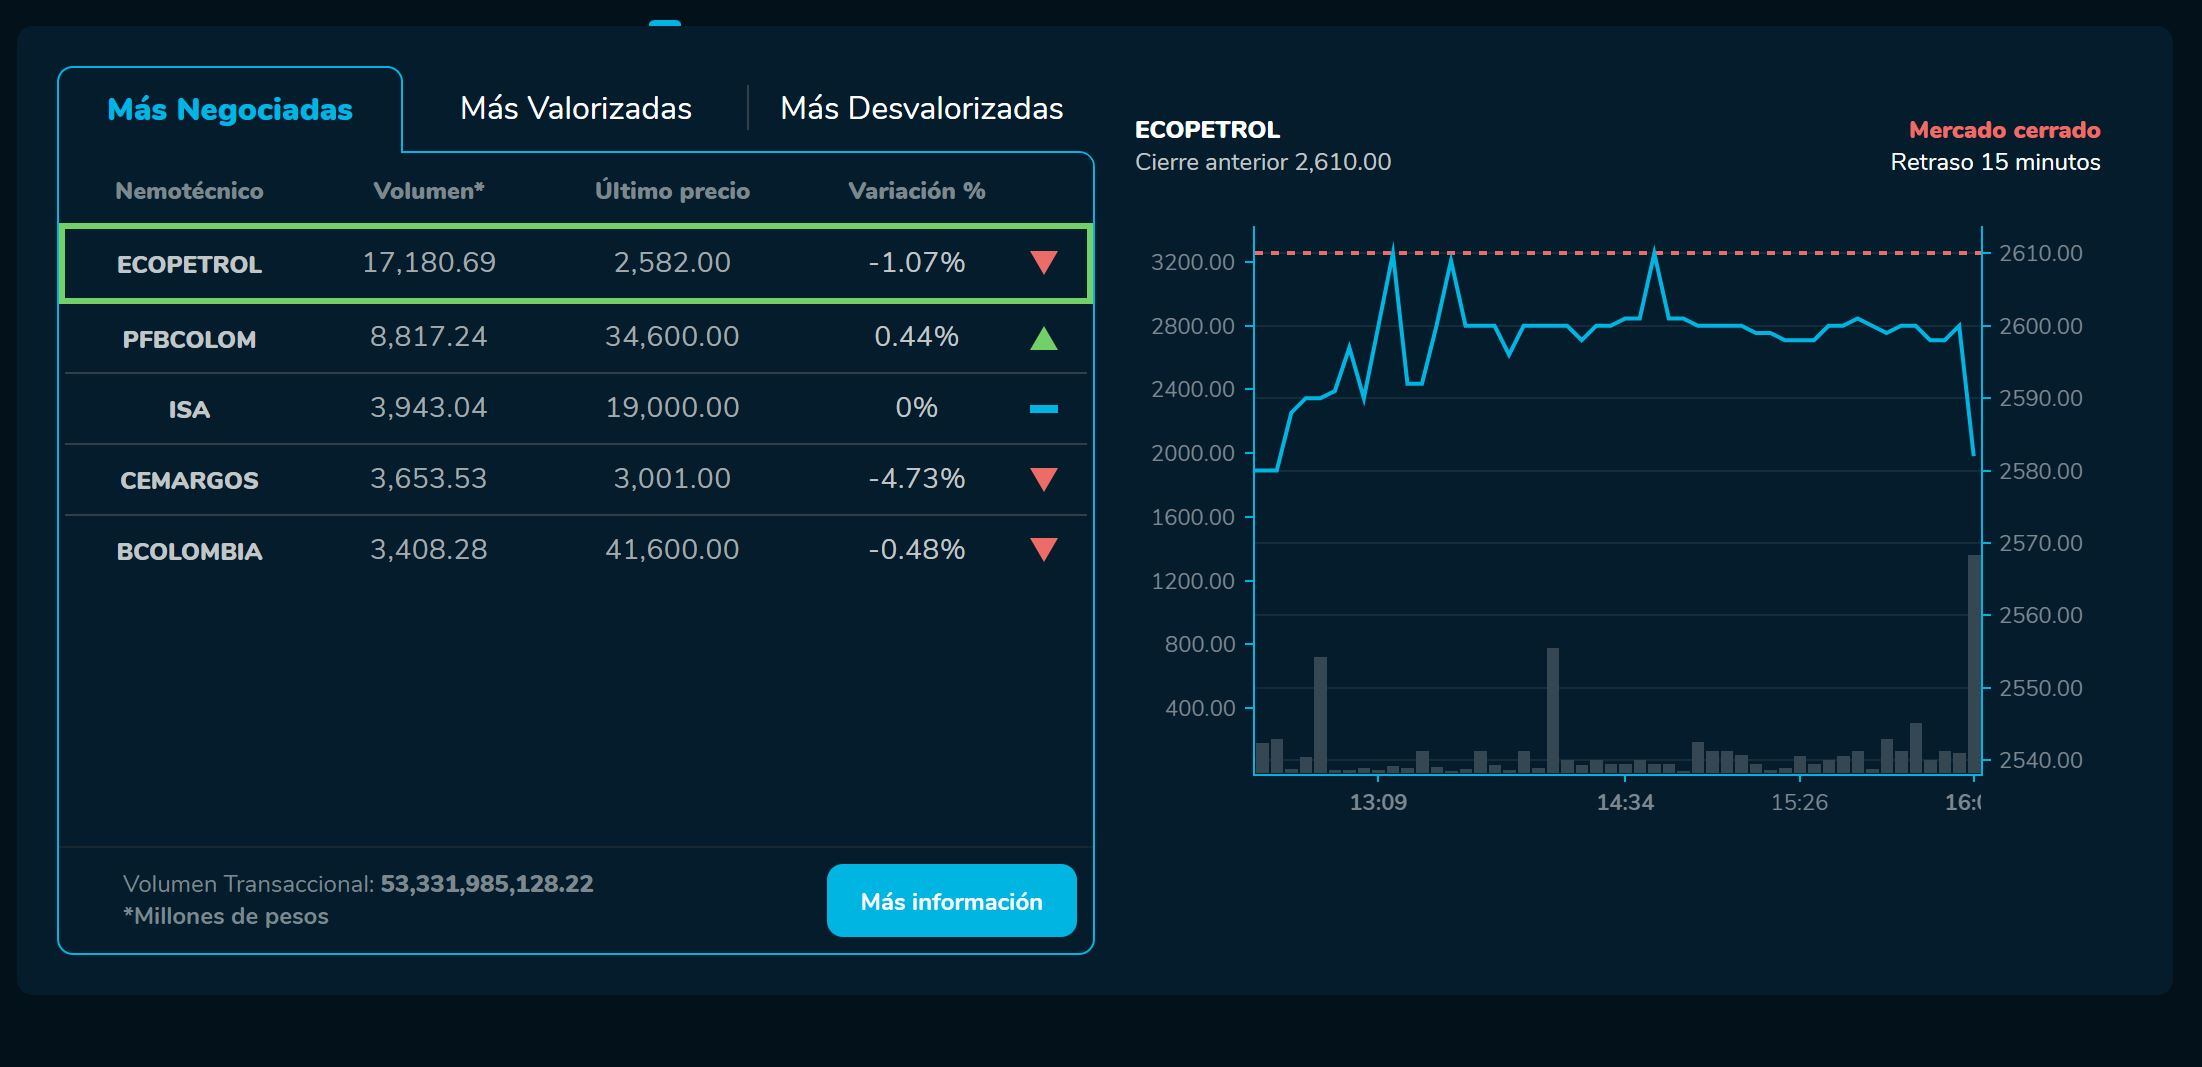Click the red down triangle next to CEMARGOS

[x=1042, y=478]
